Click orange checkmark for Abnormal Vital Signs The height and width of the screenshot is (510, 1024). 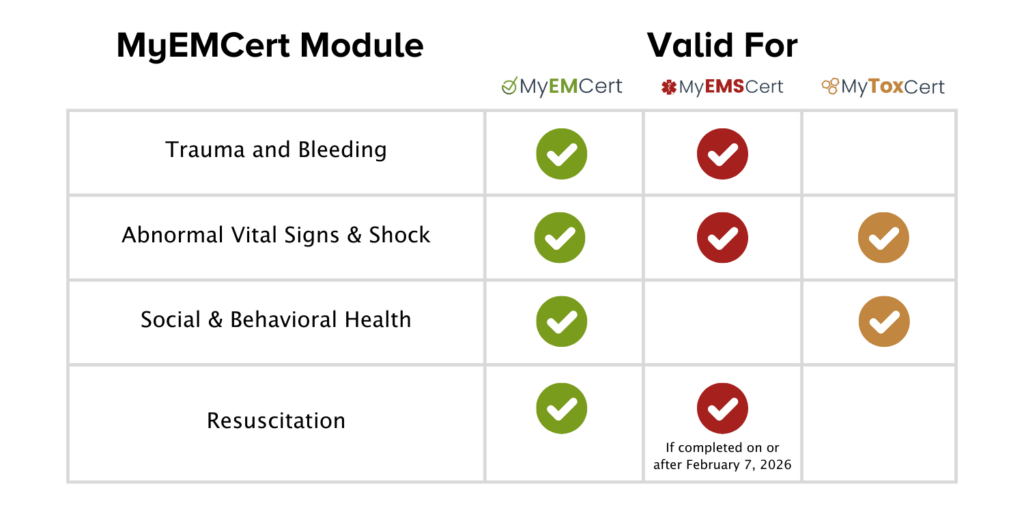pyautogui.click(x=883, y=238)
